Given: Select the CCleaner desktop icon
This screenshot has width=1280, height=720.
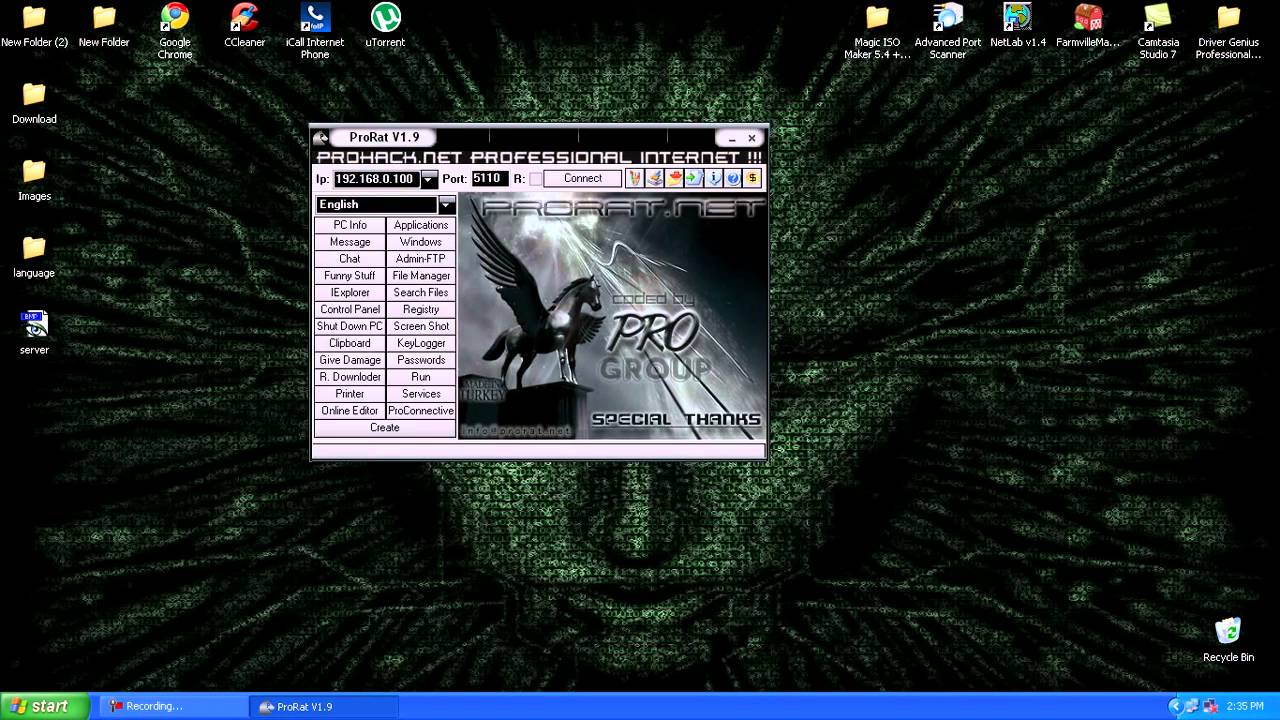Looking at the screenshot, I should pyautogui.click(x=244, y=25).
